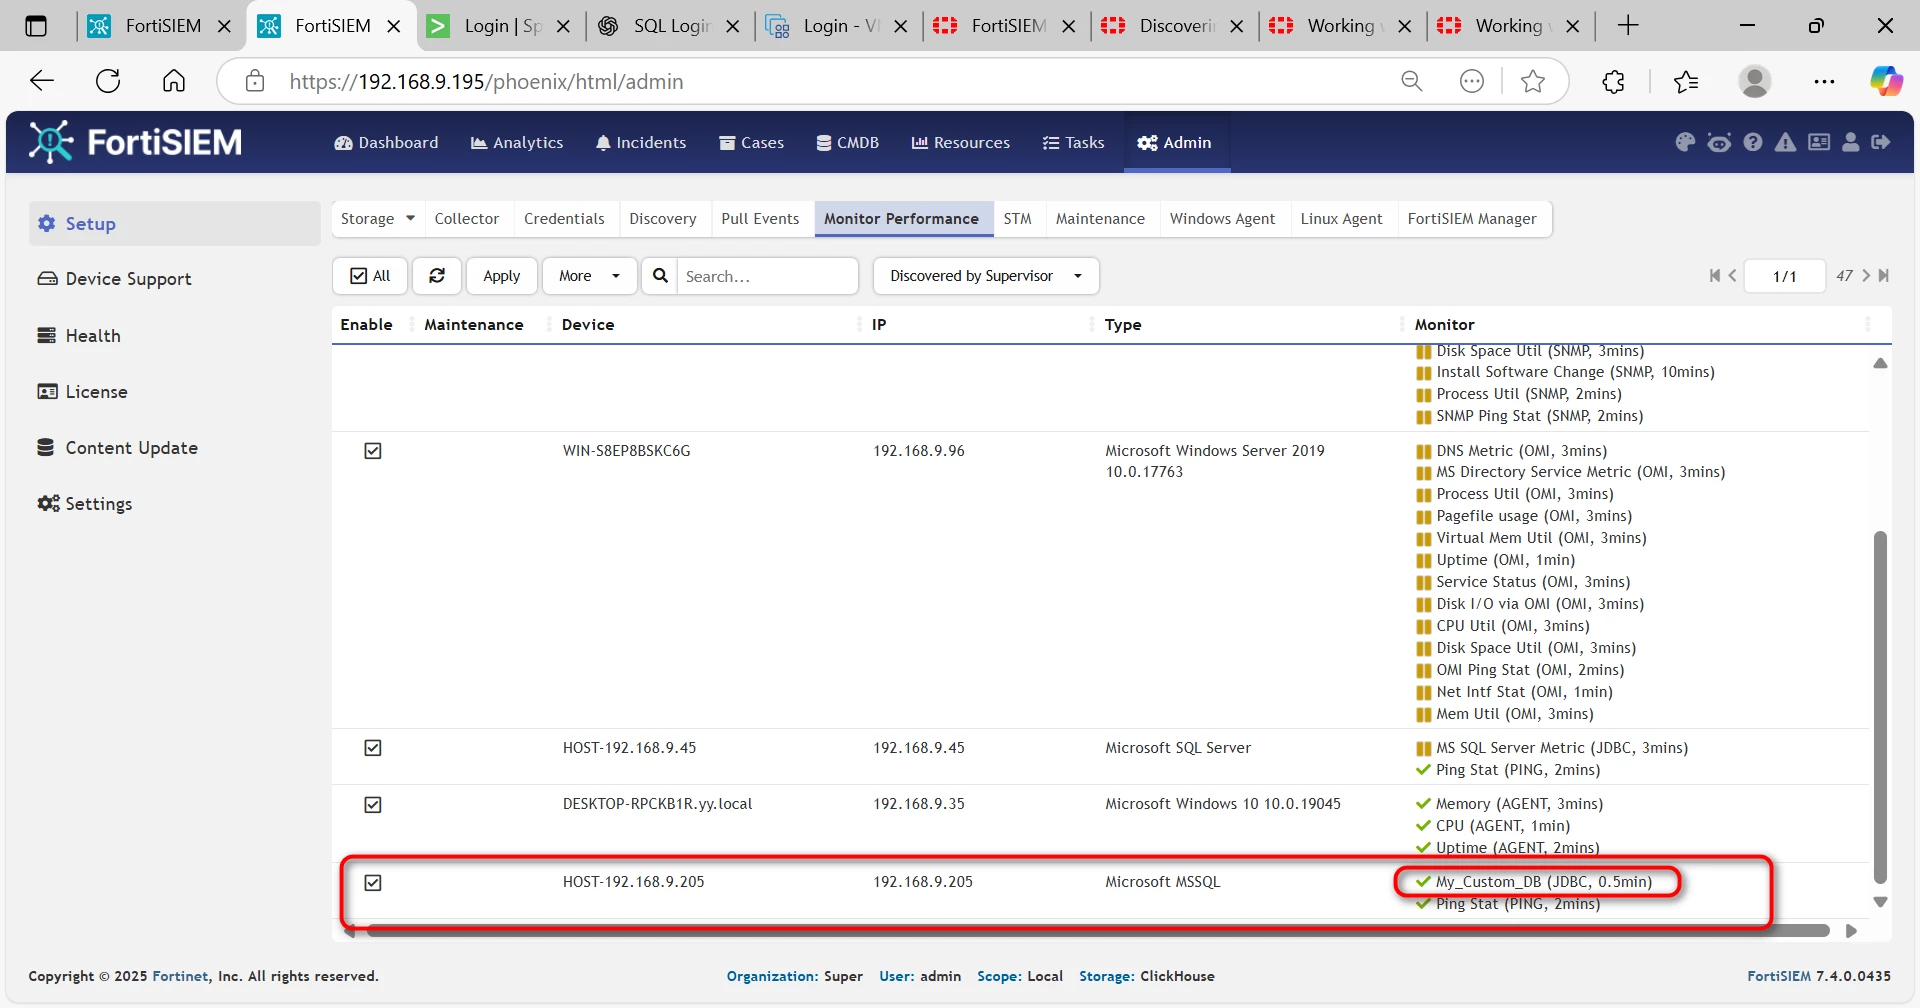Screen dimensions: 1920x1008
Task: Click the FortiSIEM 7.4.0.0435 version link
Action: click(x=1819, y=976)
